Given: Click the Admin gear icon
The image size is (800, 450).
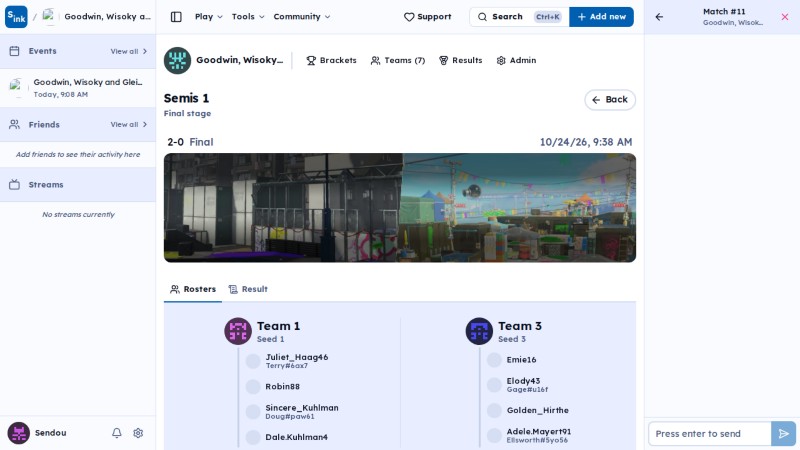Looking at the screenshot, I should pos(501,60).
